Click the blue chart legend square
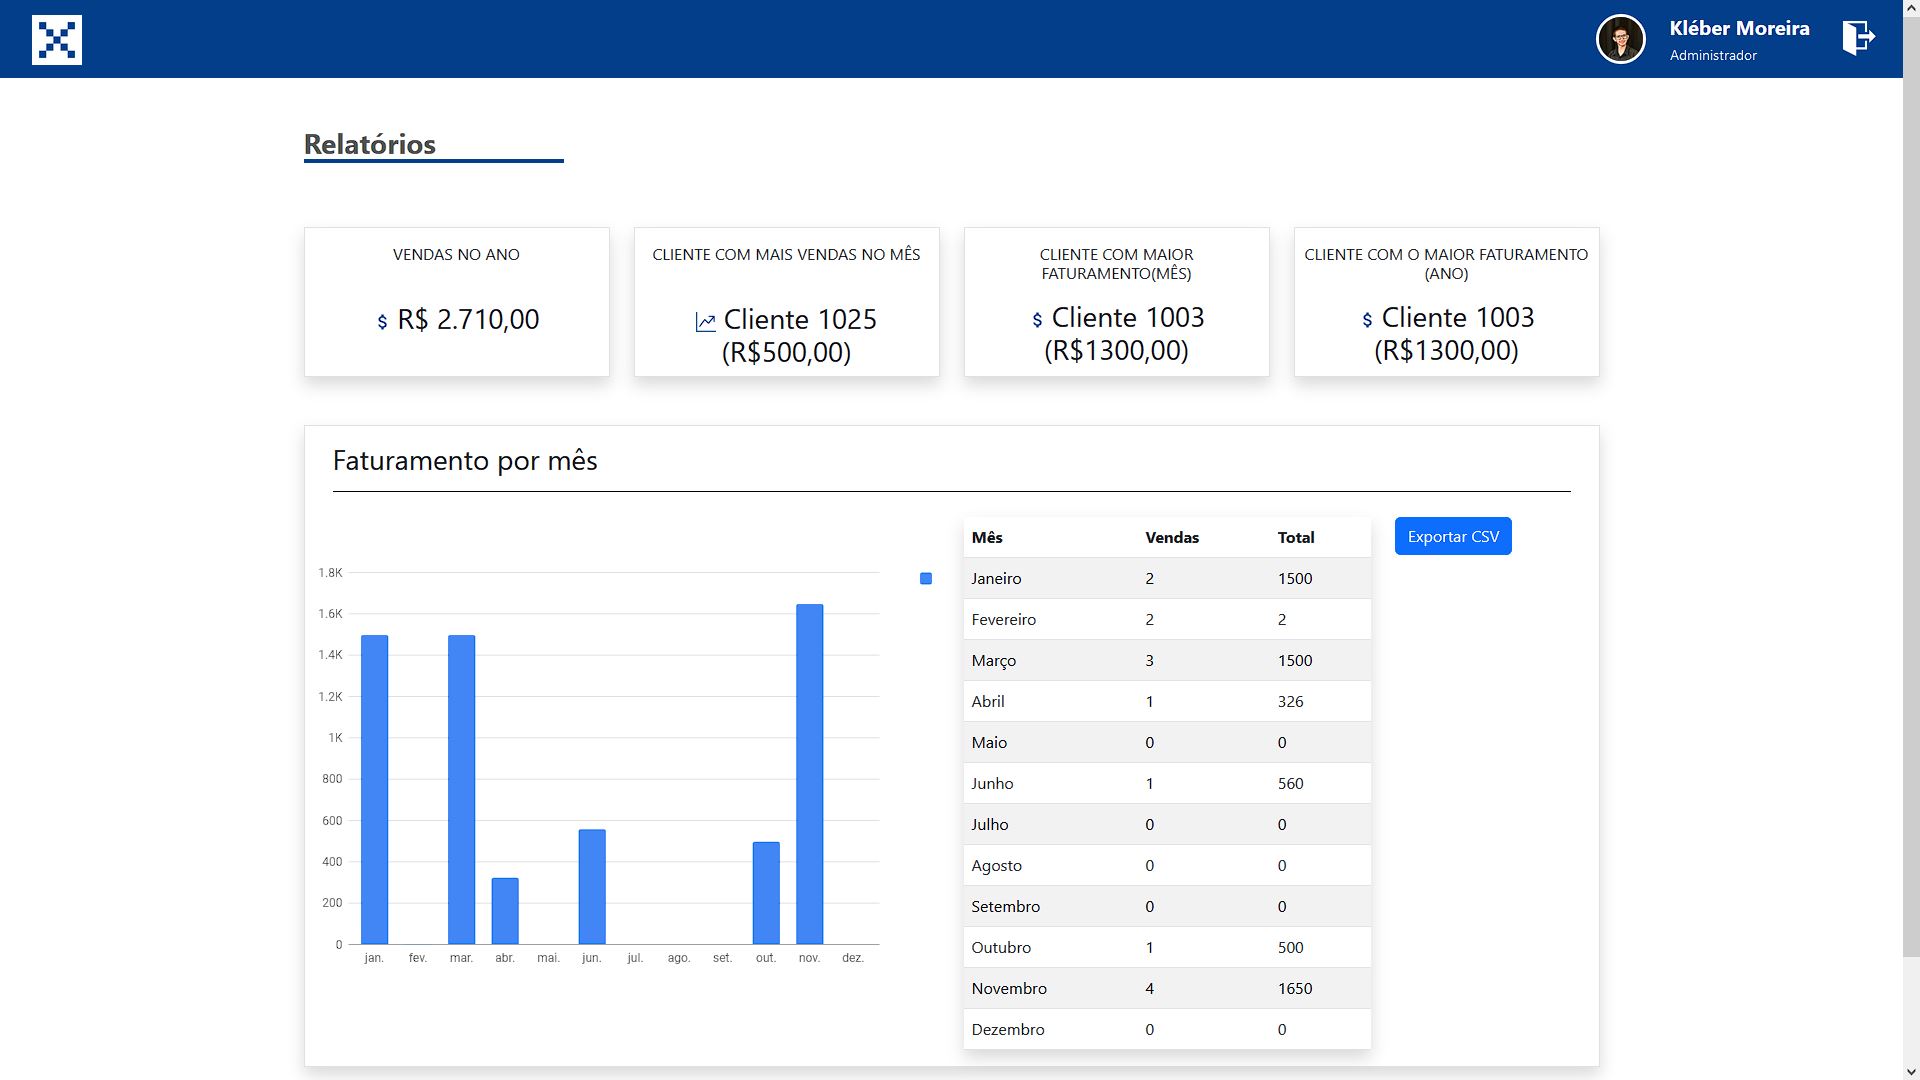The height and width of the screenshot is (1080, 1920). coord(926,579)
